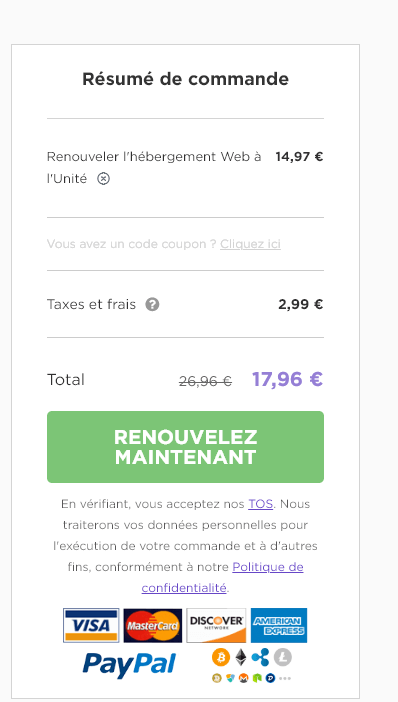Click the small Dogecoin icon

(217, 678)
